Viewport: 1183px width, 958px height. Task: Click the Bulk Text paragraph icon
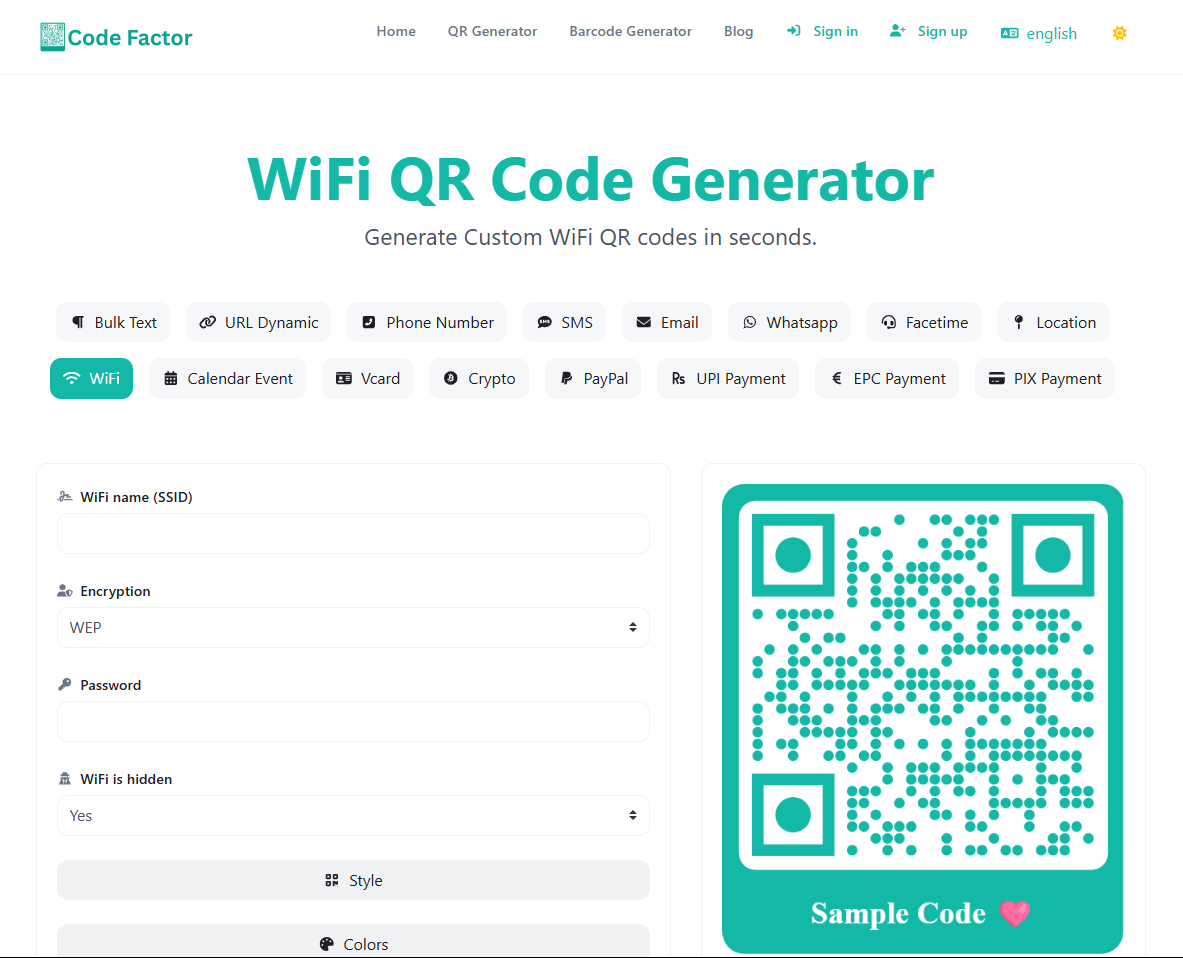(78, 322)
